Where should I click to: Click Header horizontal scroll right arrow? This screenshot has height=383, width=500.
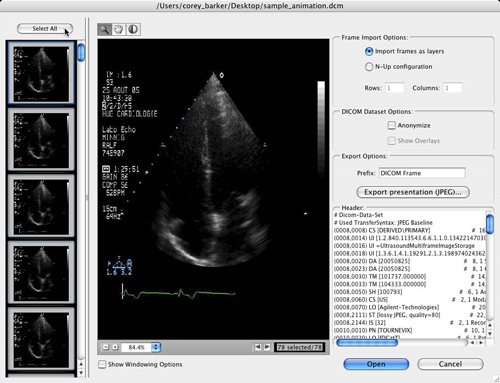point(481,343)
